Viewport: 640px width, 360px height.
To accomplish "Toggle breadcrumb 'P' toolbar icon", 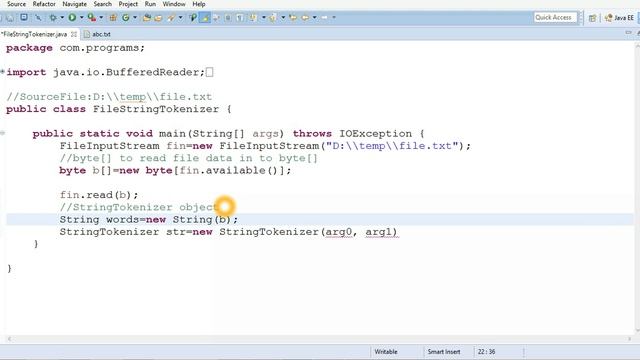I will click(193, 18).
